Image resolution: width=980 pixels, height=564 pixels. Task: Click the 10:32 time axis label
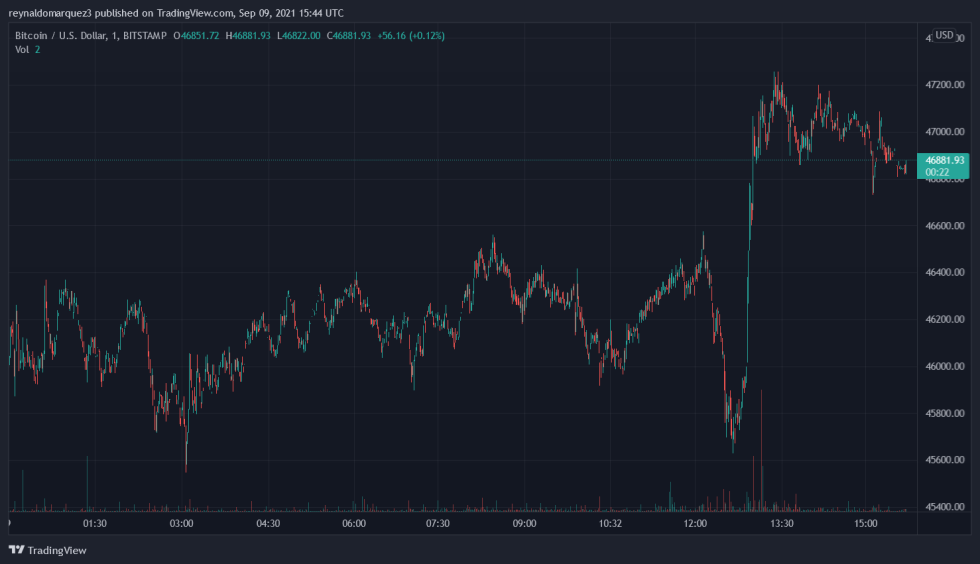pos(610,523)
